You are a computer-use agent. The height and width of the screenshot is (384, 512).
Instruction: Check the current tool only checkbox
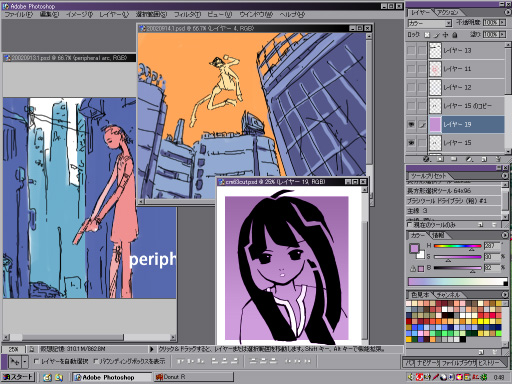pos(410,225)
